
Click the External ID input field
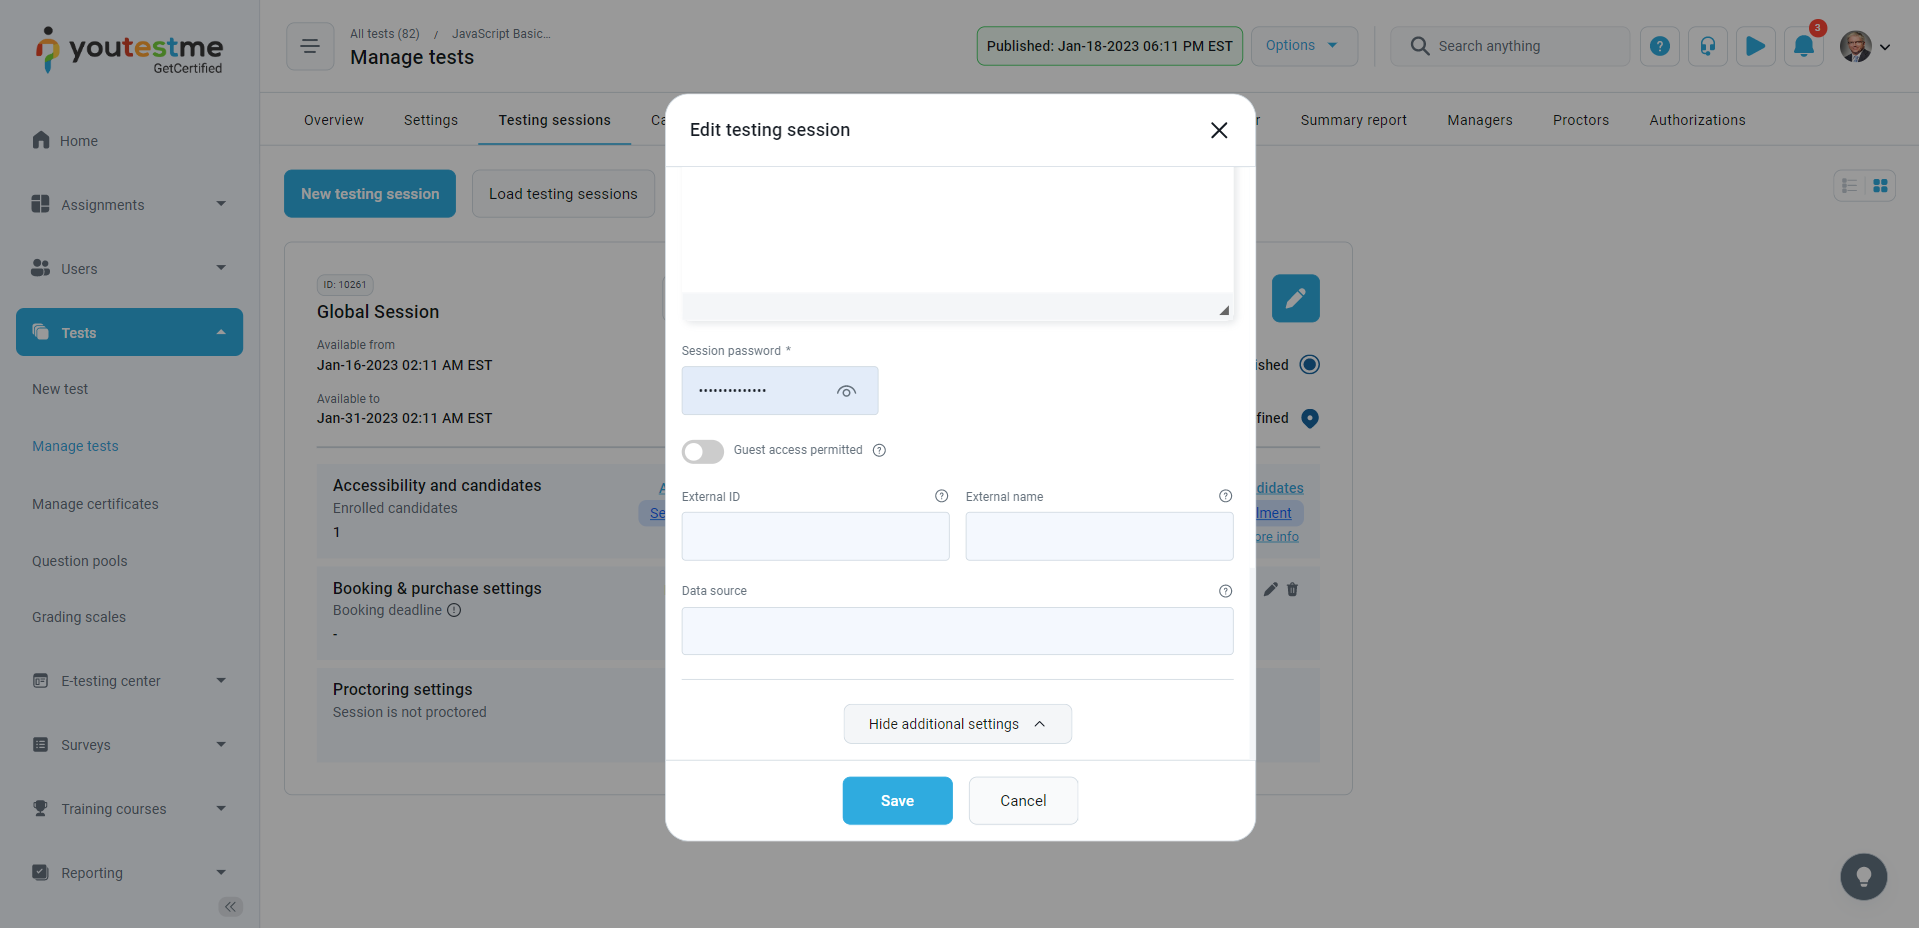click(x=815, y=537)
